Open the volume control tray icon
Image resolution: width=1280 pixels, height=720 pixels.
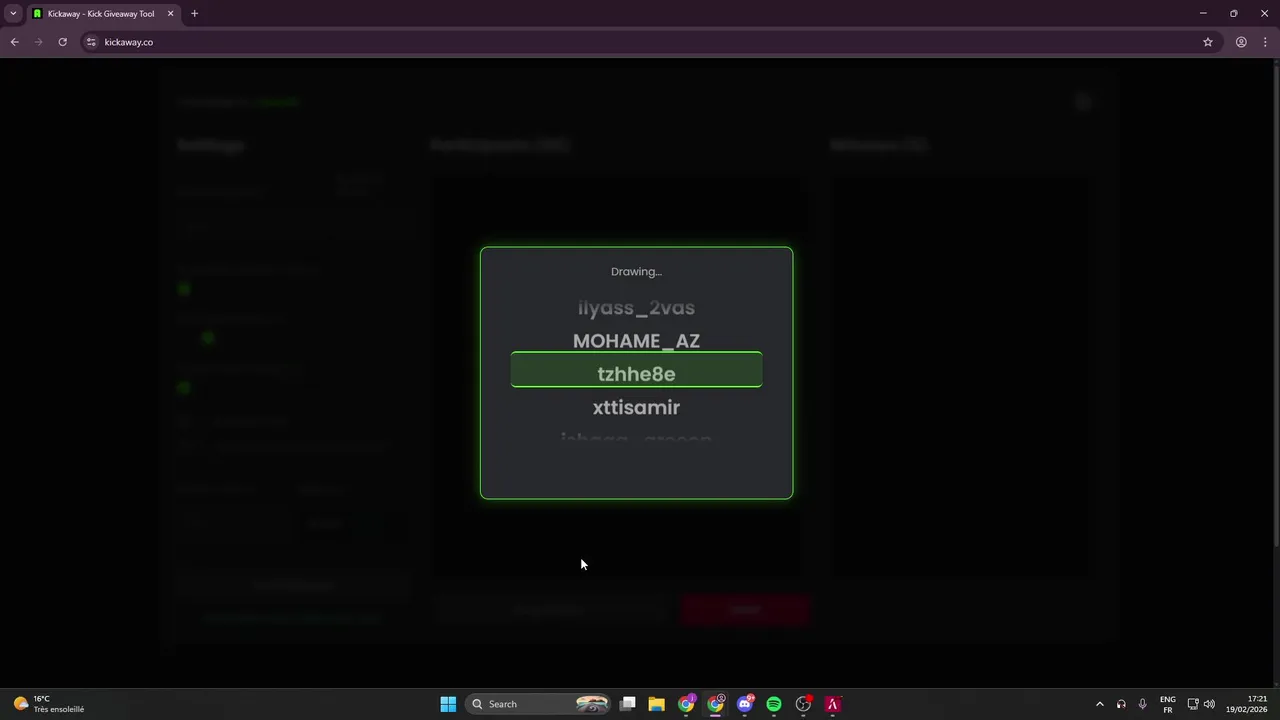click(x=1210, y=704)
